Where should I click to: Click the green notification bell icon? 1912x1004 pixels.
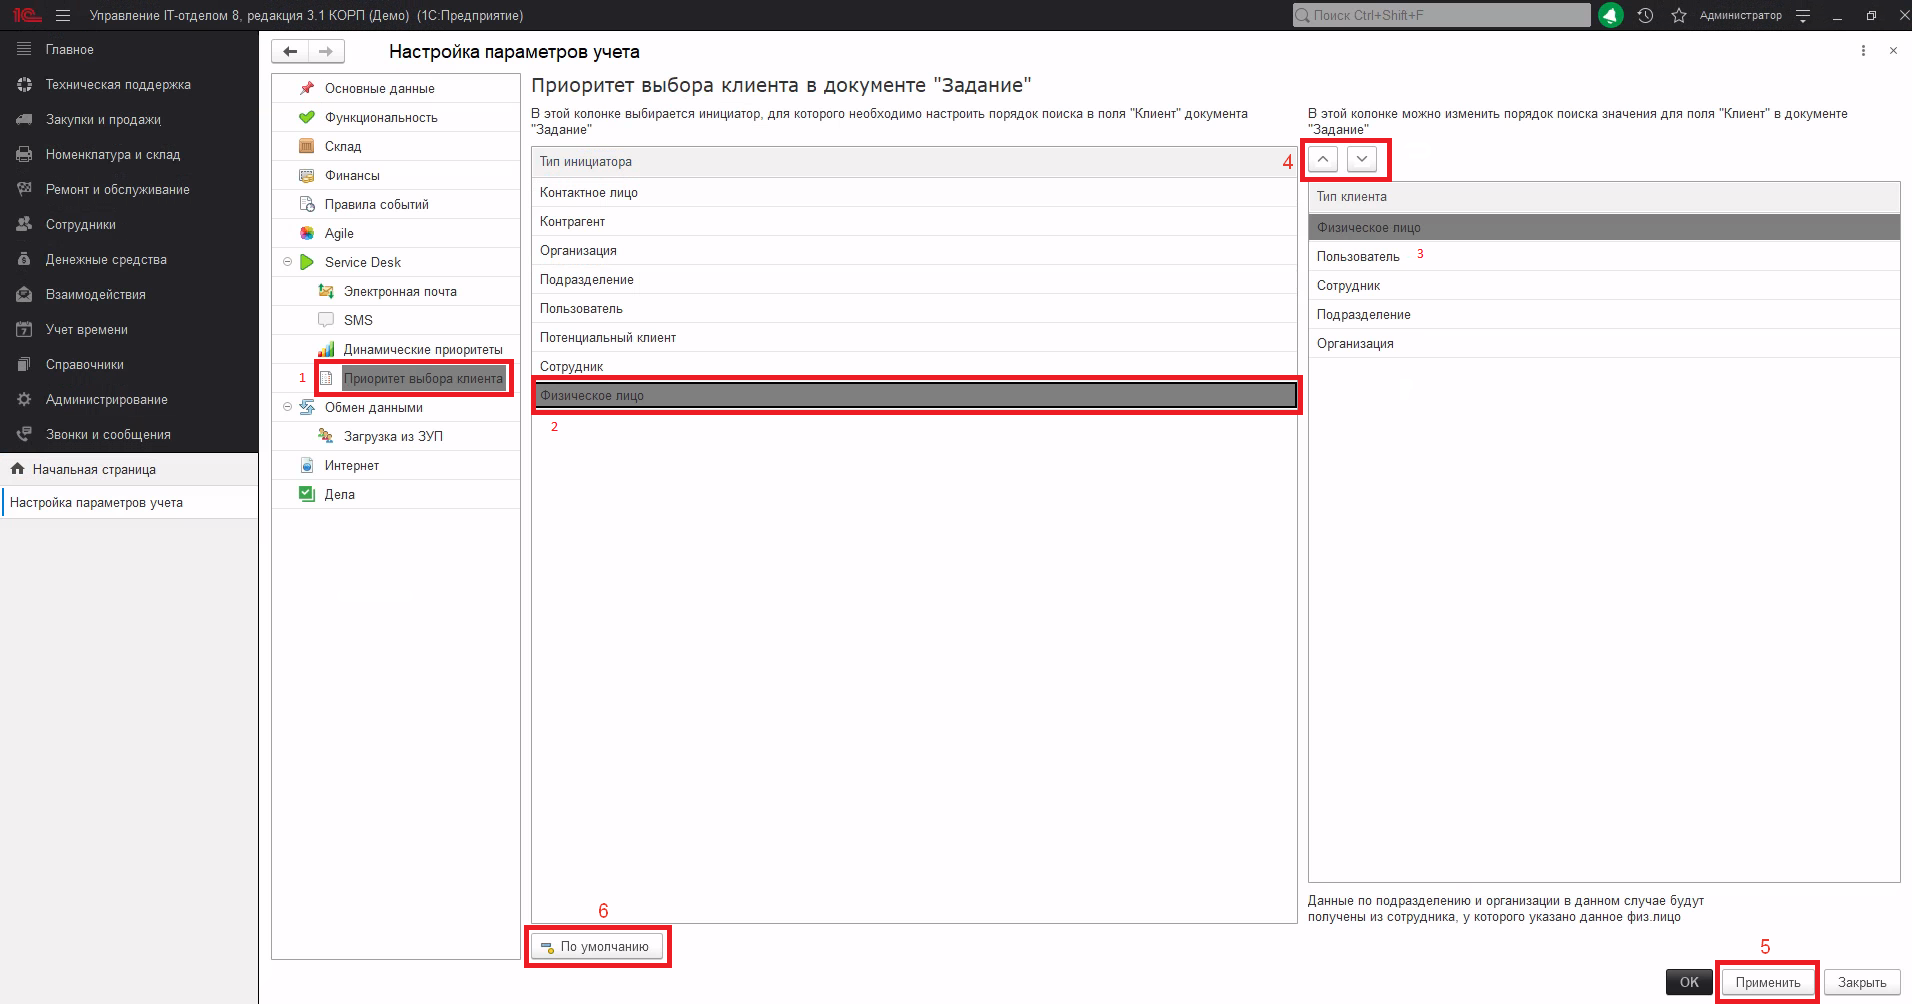click(x=1610, y=15)
